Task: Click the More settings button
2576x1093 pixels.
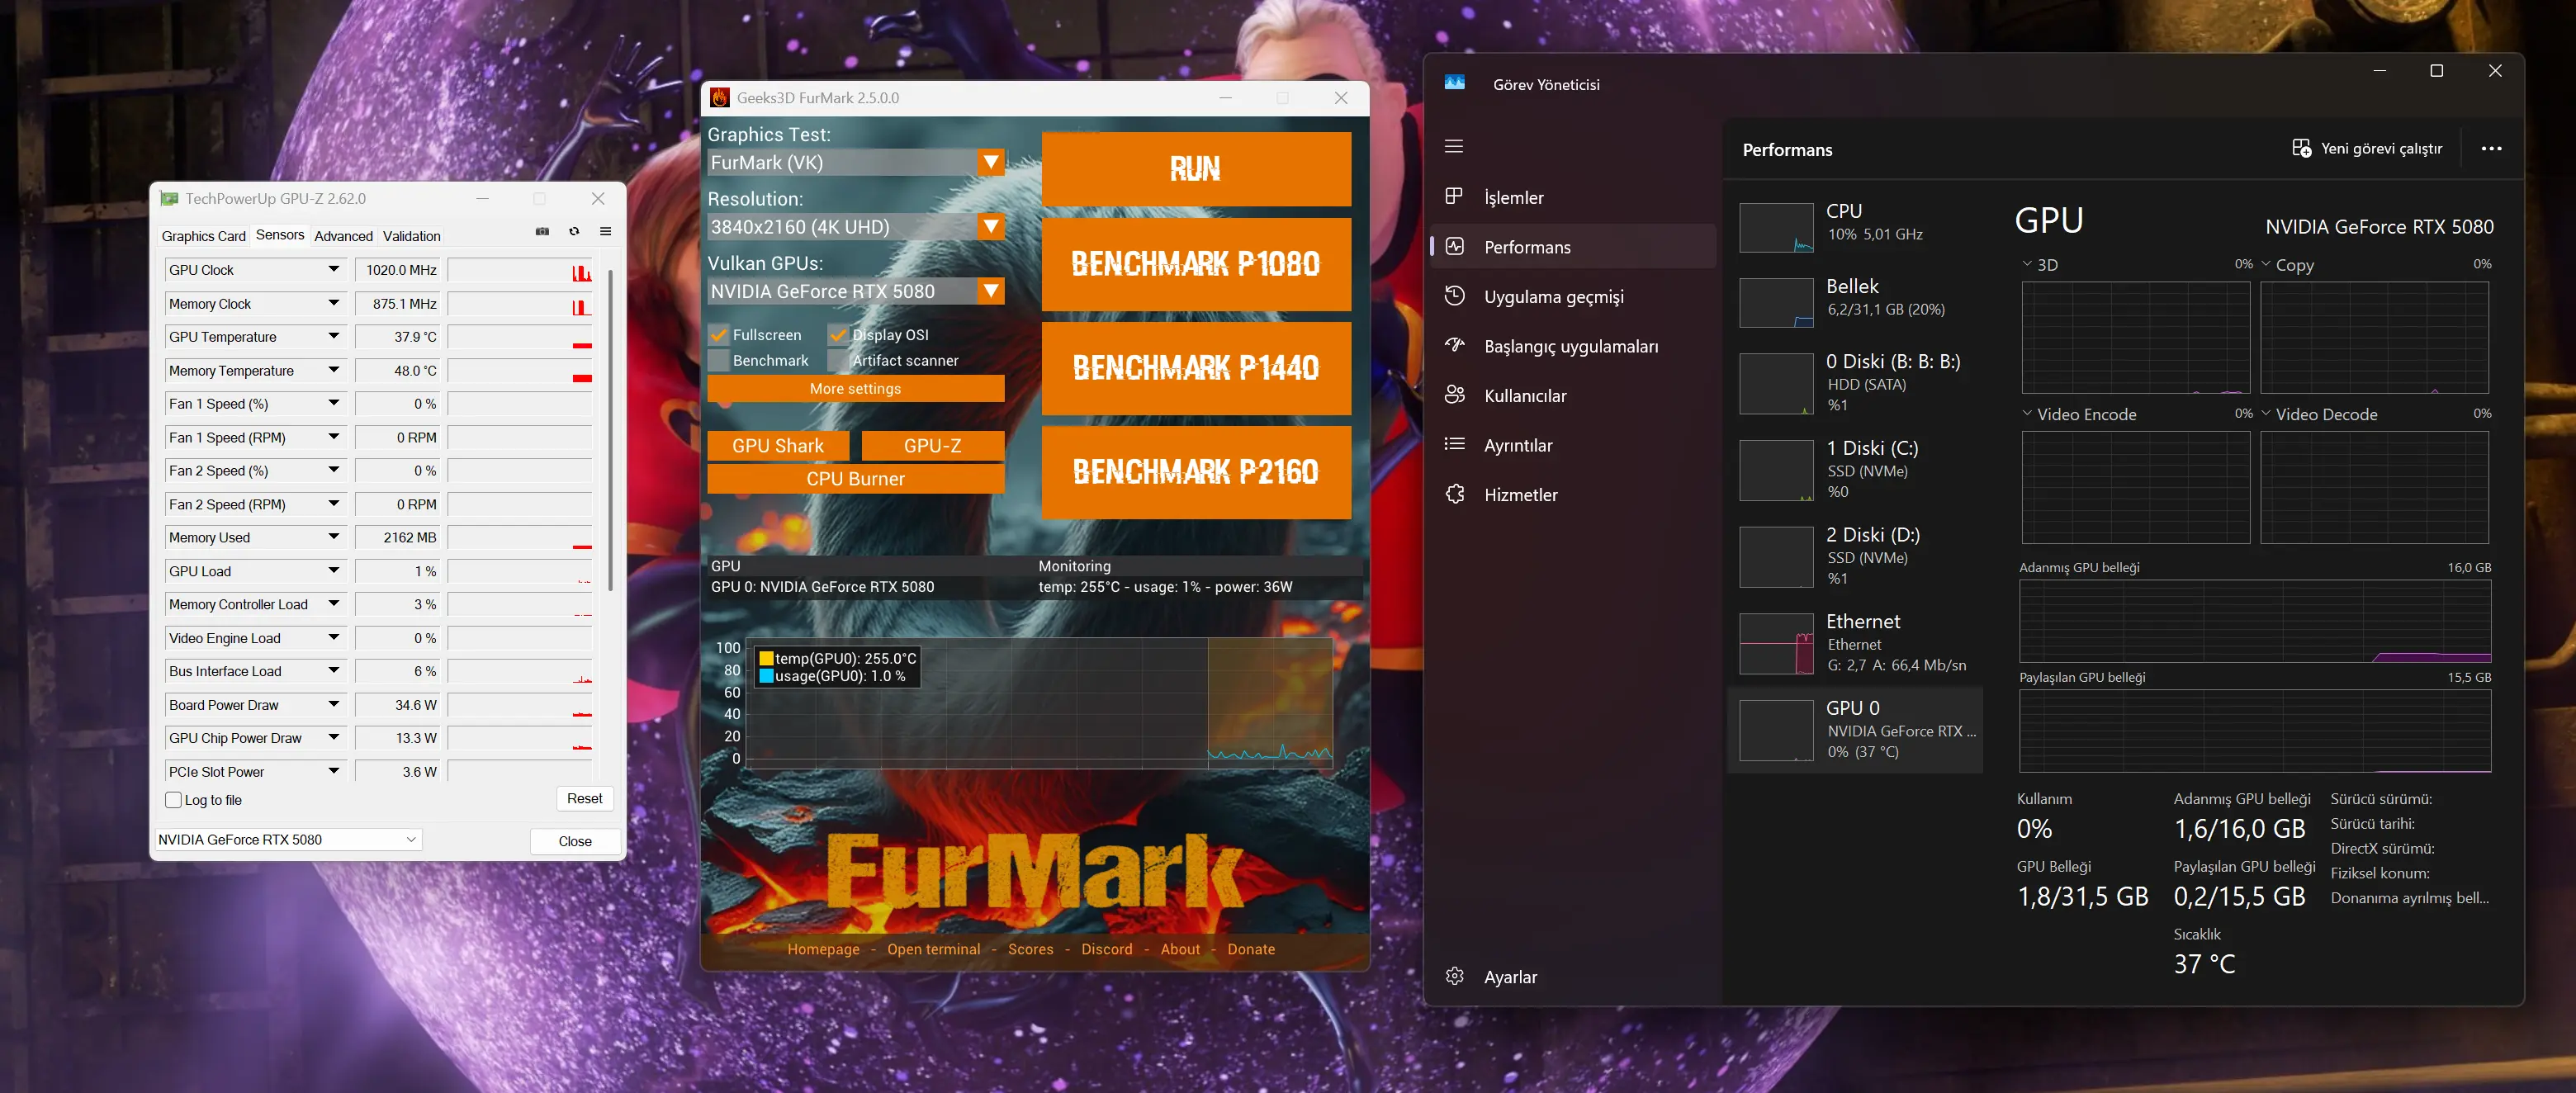Action: click(x=855, y=388)
